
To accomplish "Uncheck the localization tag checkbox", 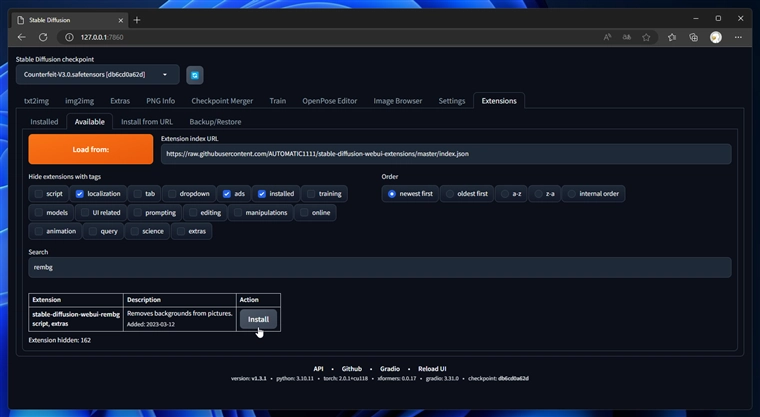I will point(79,194).
